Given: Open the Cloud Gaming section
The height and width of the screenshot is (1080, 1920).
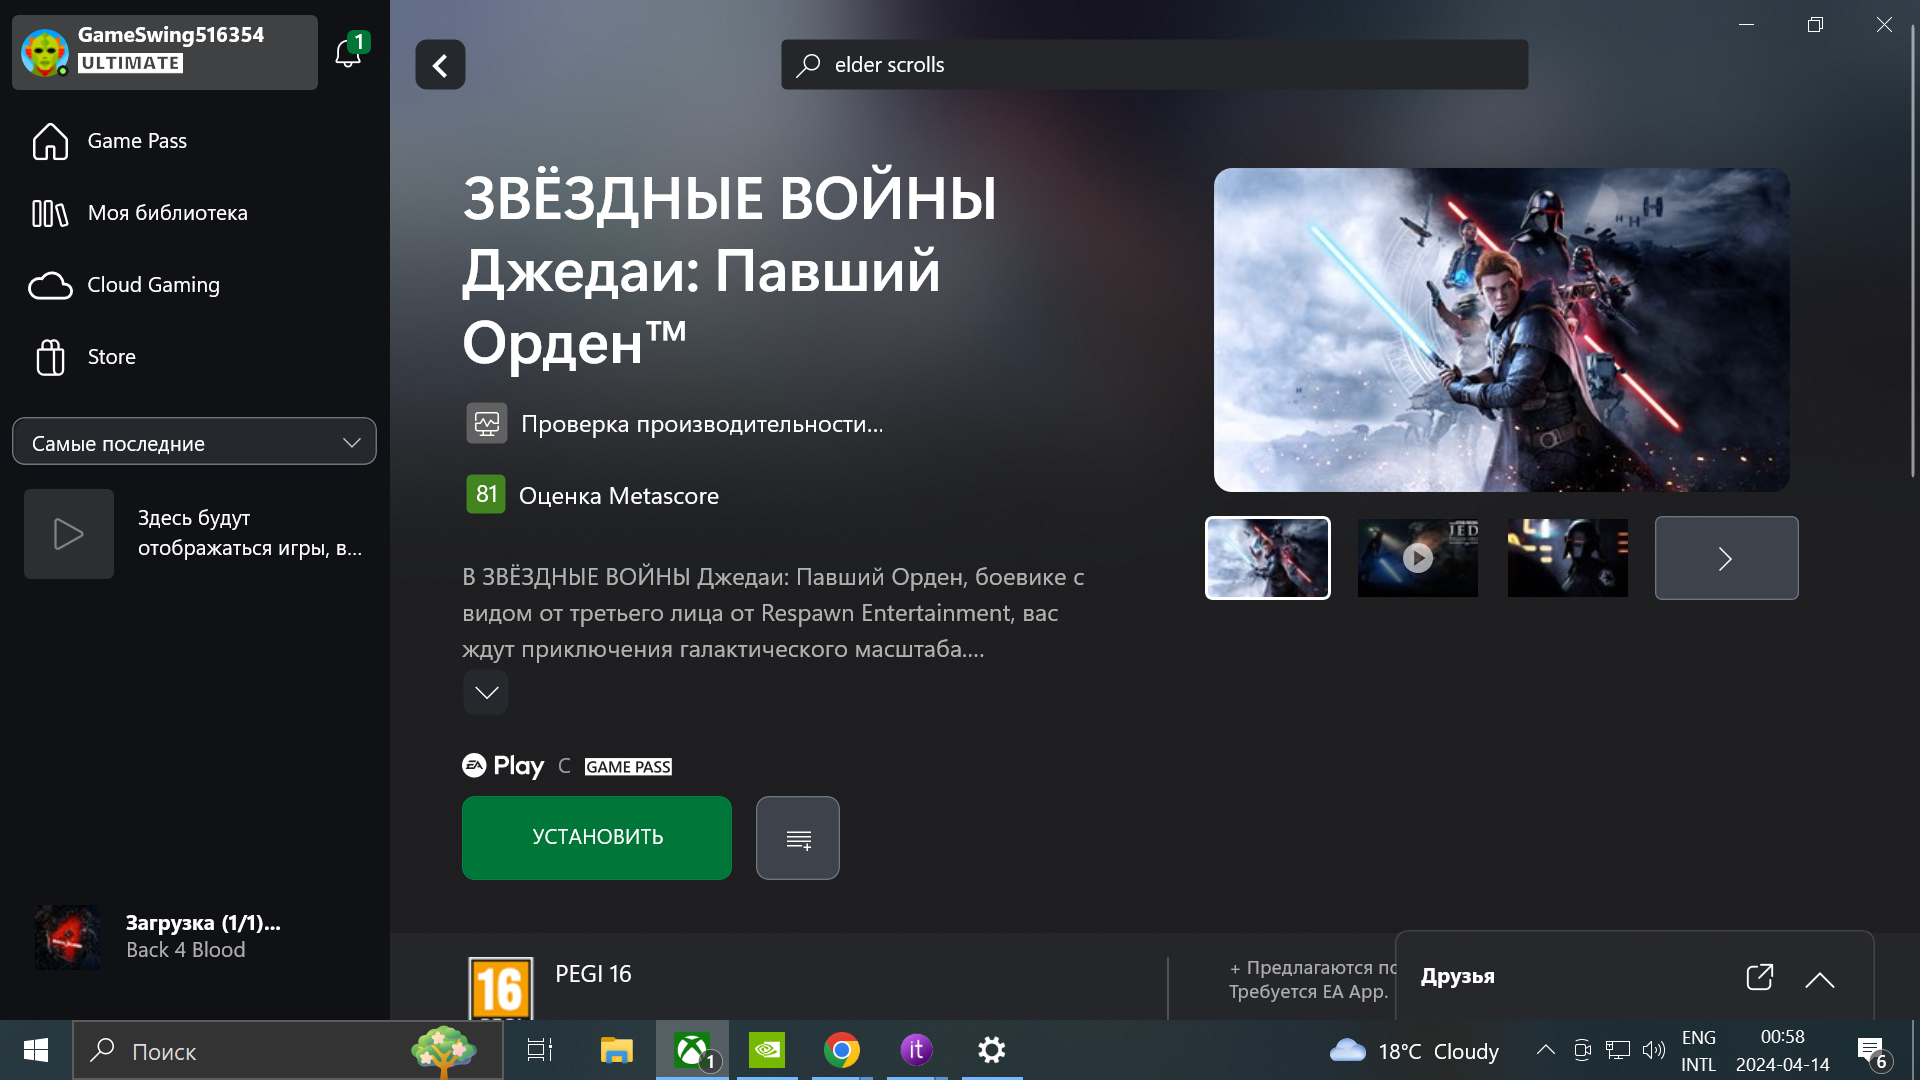Looking at the screenshot, I should tap(153, 285).
